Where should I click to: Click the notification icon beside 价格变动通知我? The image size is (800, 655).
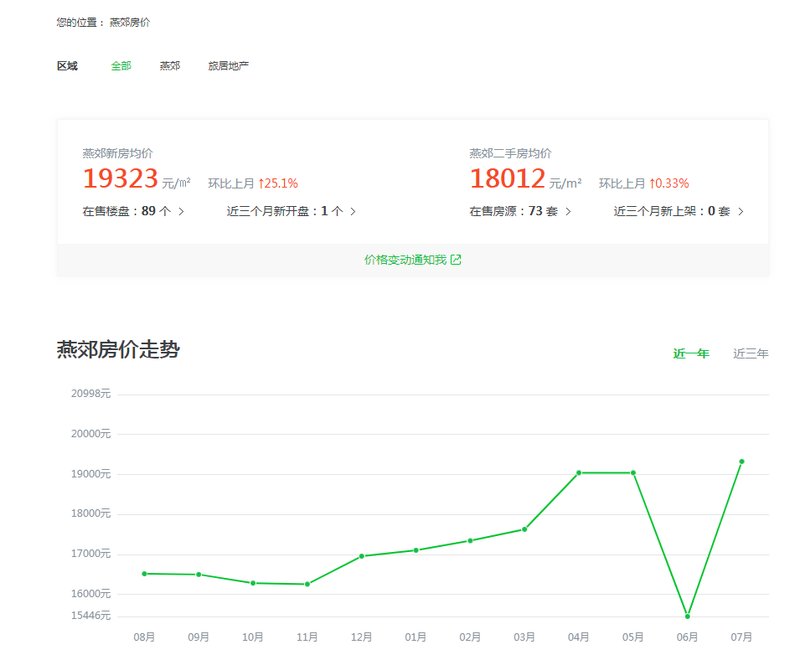pyautogui.click(x=456, y=258)
